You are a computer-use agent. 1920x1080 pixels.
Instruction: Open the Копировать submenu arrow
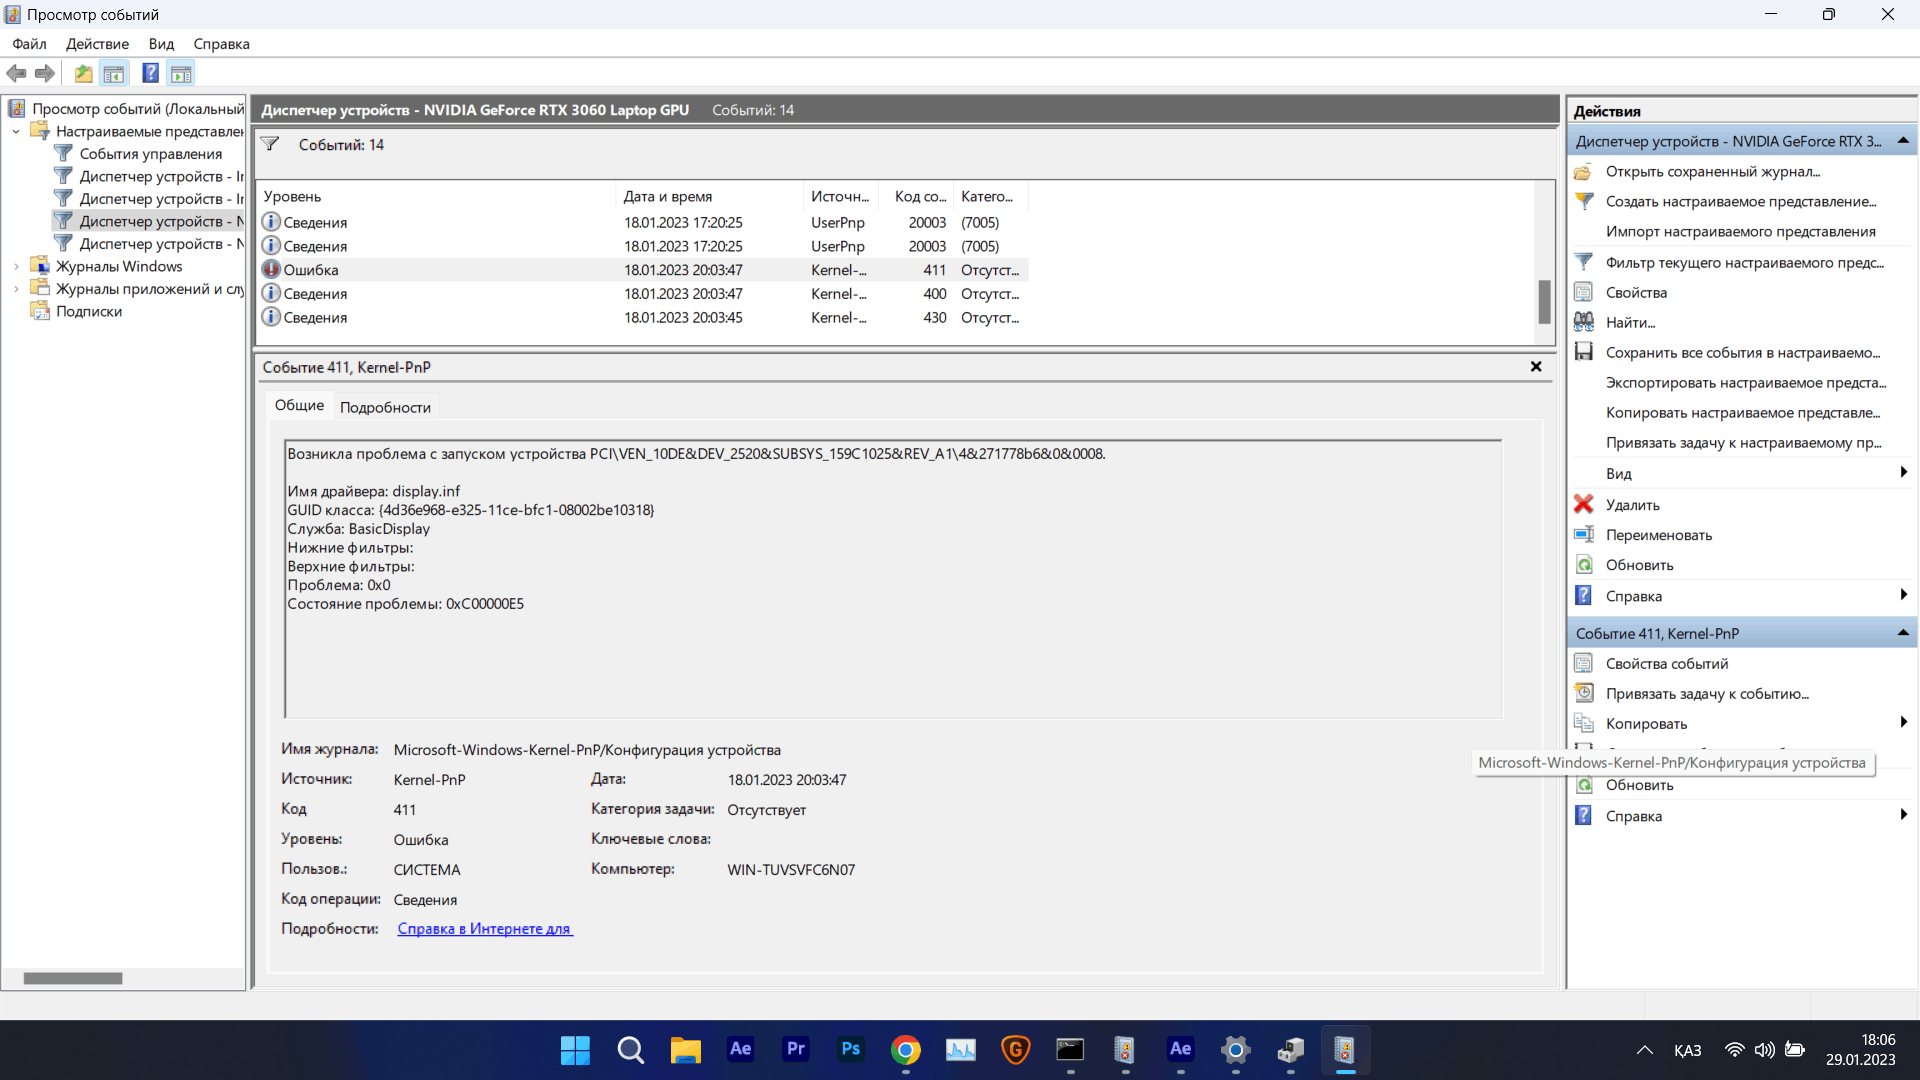[1903, 722]
